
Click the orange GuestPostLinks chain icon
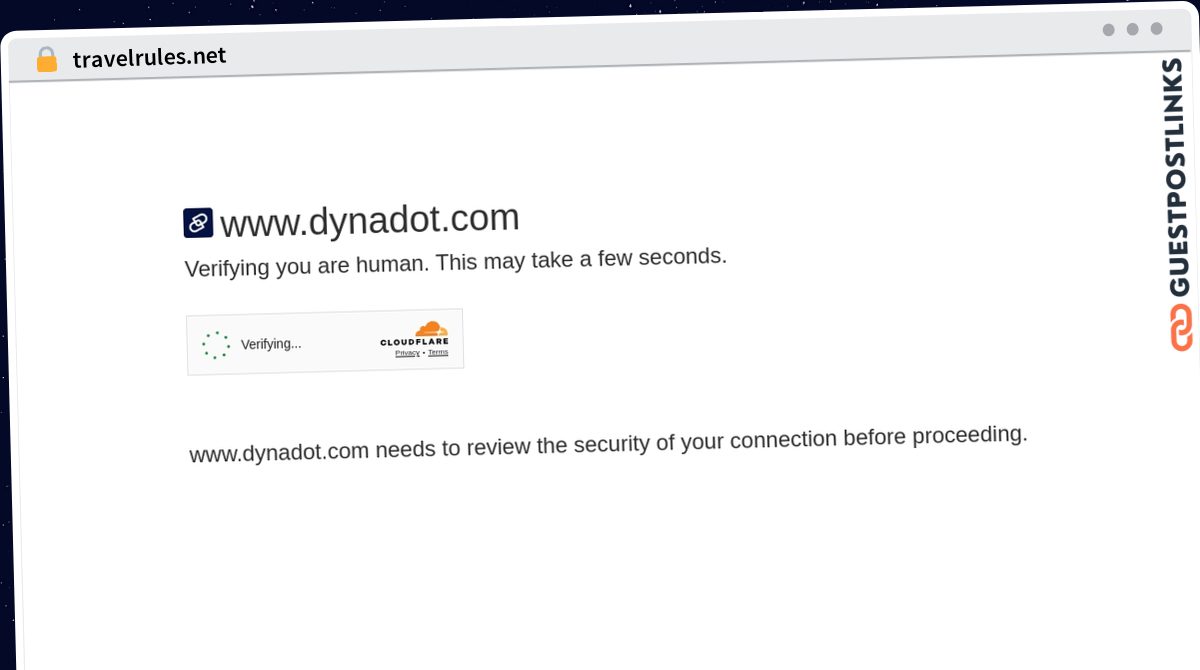point(1181,327)
